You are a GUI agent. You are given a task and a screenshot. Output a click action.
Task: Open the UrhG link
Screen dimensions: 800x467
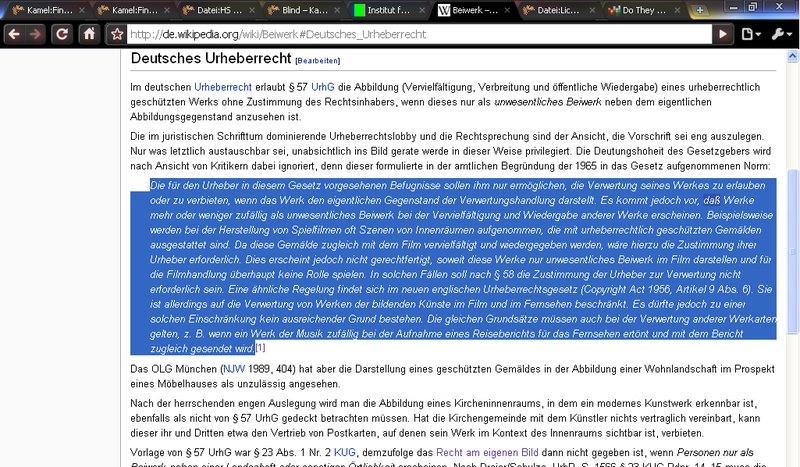click(323, 87)
